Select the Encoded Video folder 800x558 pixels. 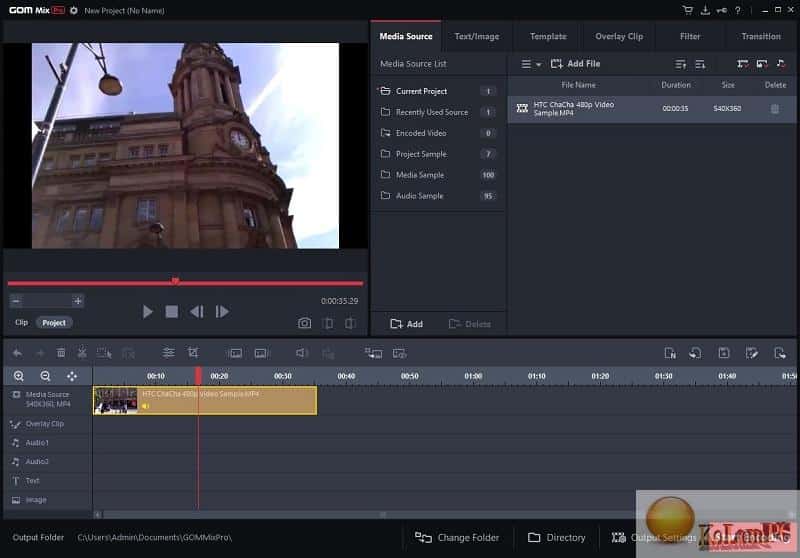click(x=438, y=133)
